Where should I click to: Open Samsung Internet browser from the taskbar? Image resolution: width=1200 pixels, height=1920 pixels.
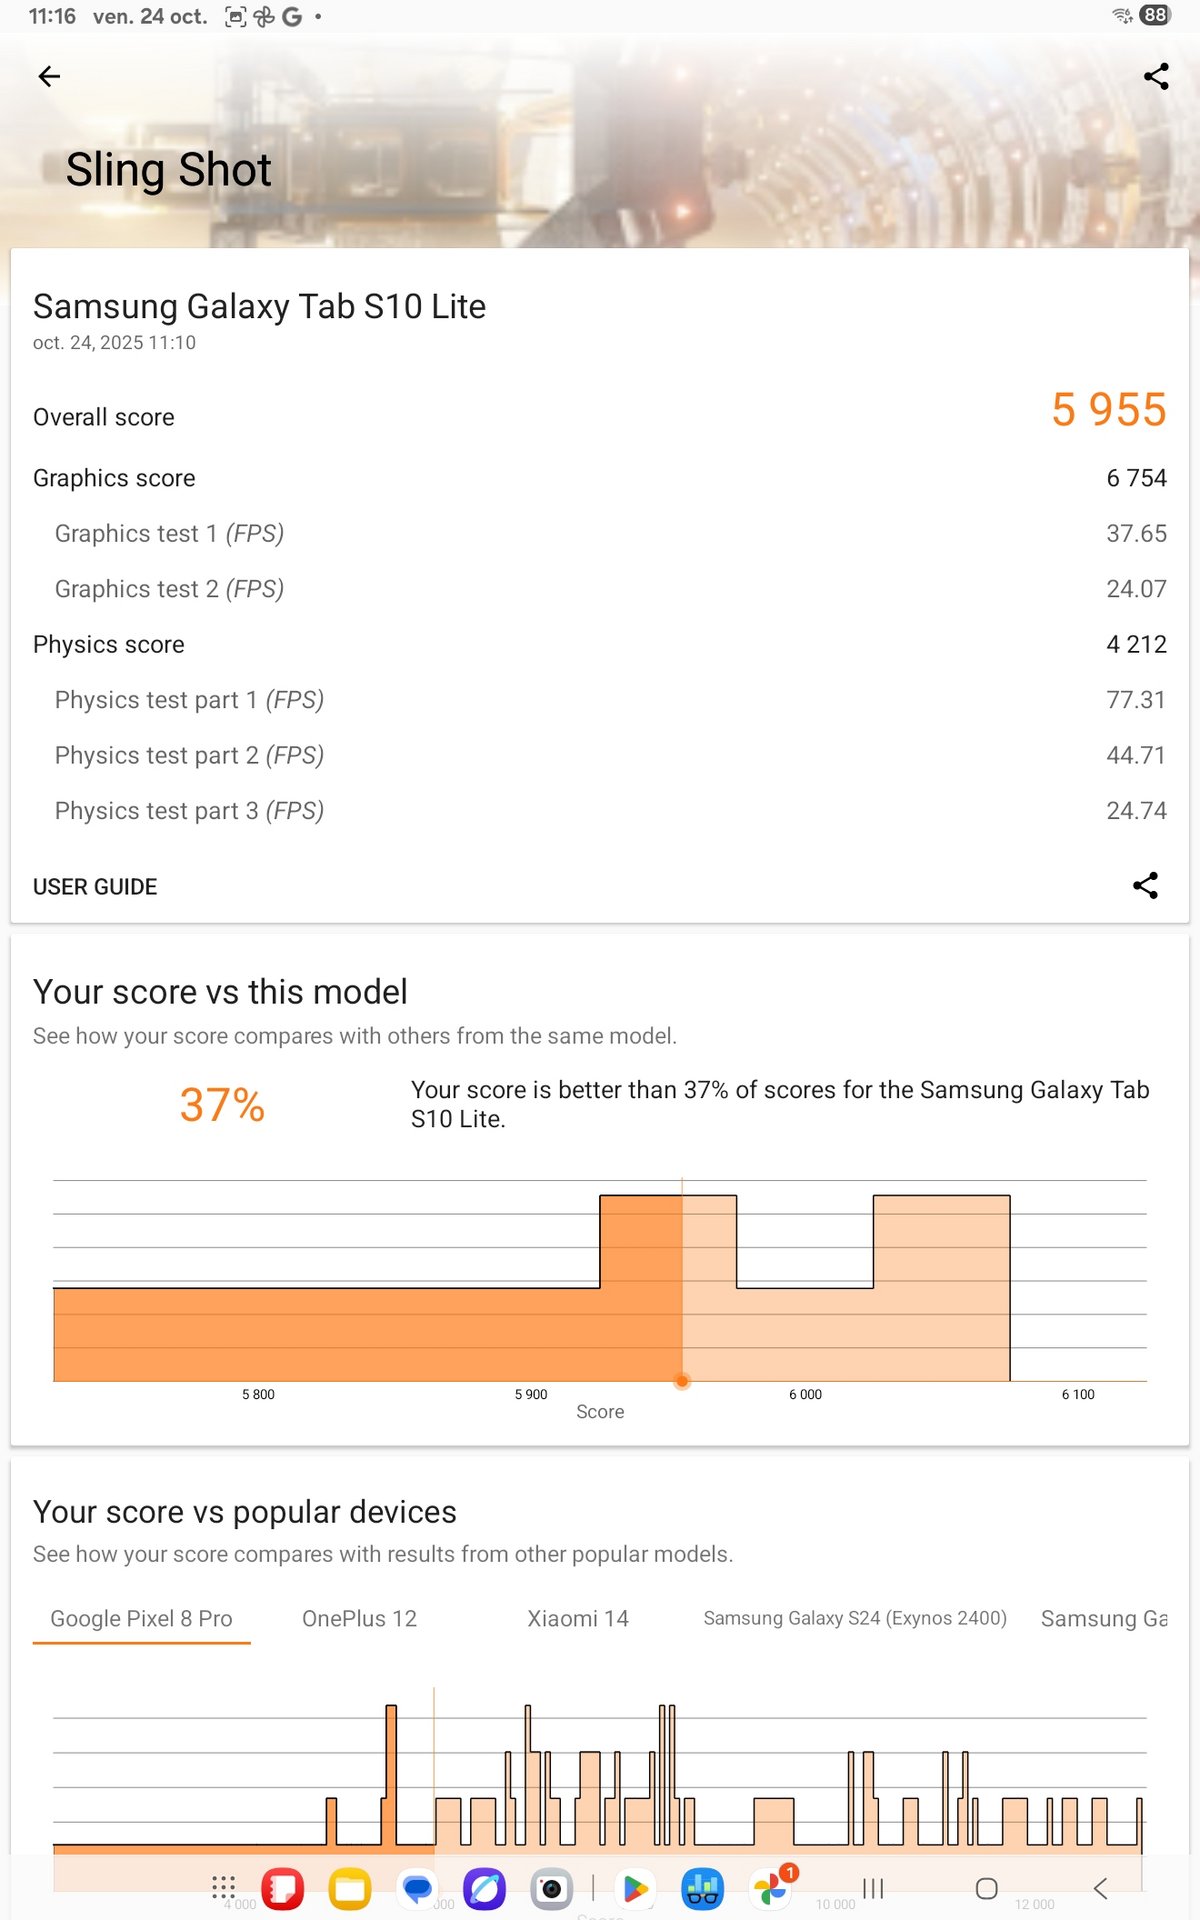click(484, 1888)
